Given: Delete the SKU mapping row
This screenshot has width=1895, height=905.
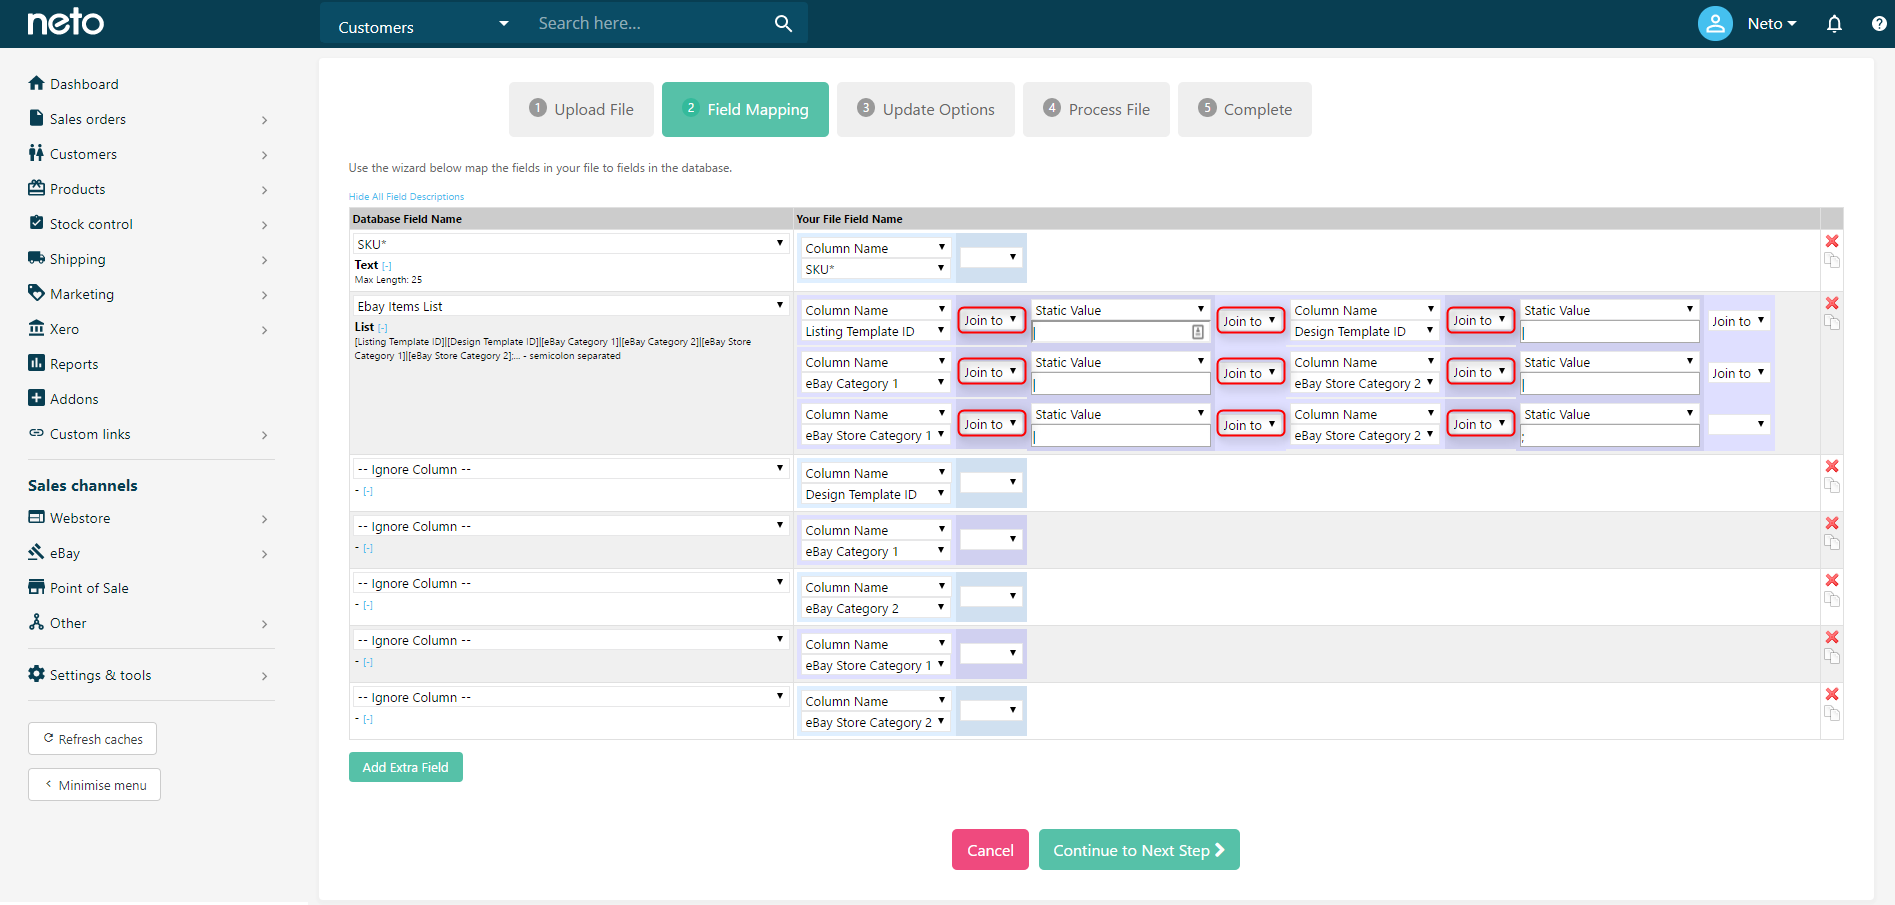Looking at the screenshot, I should point(1832,241).
